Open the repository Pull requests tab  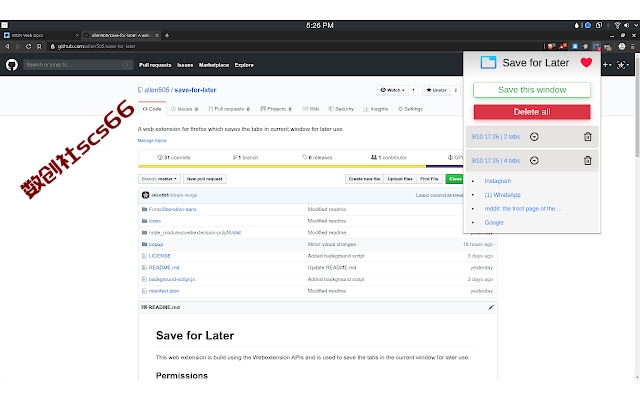(x=229, y=109)
